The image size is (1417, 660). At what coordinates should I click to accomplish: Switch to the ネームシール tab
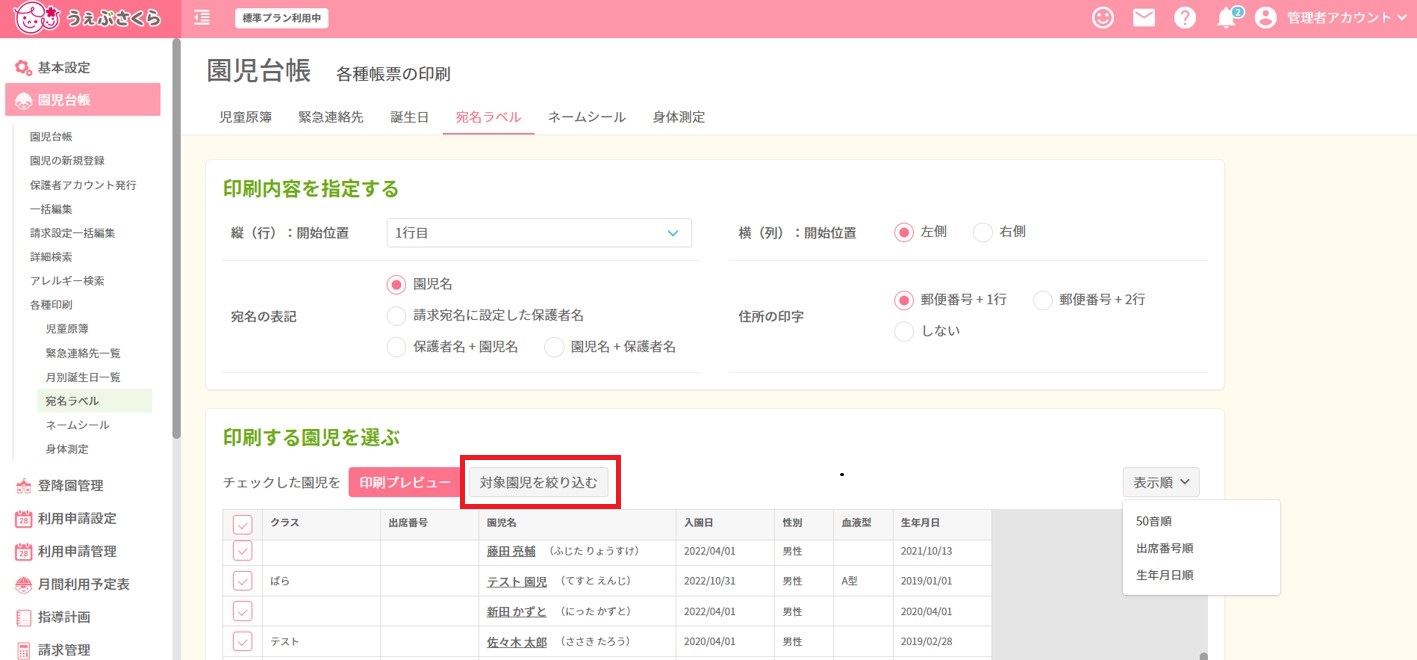point(585,117)
